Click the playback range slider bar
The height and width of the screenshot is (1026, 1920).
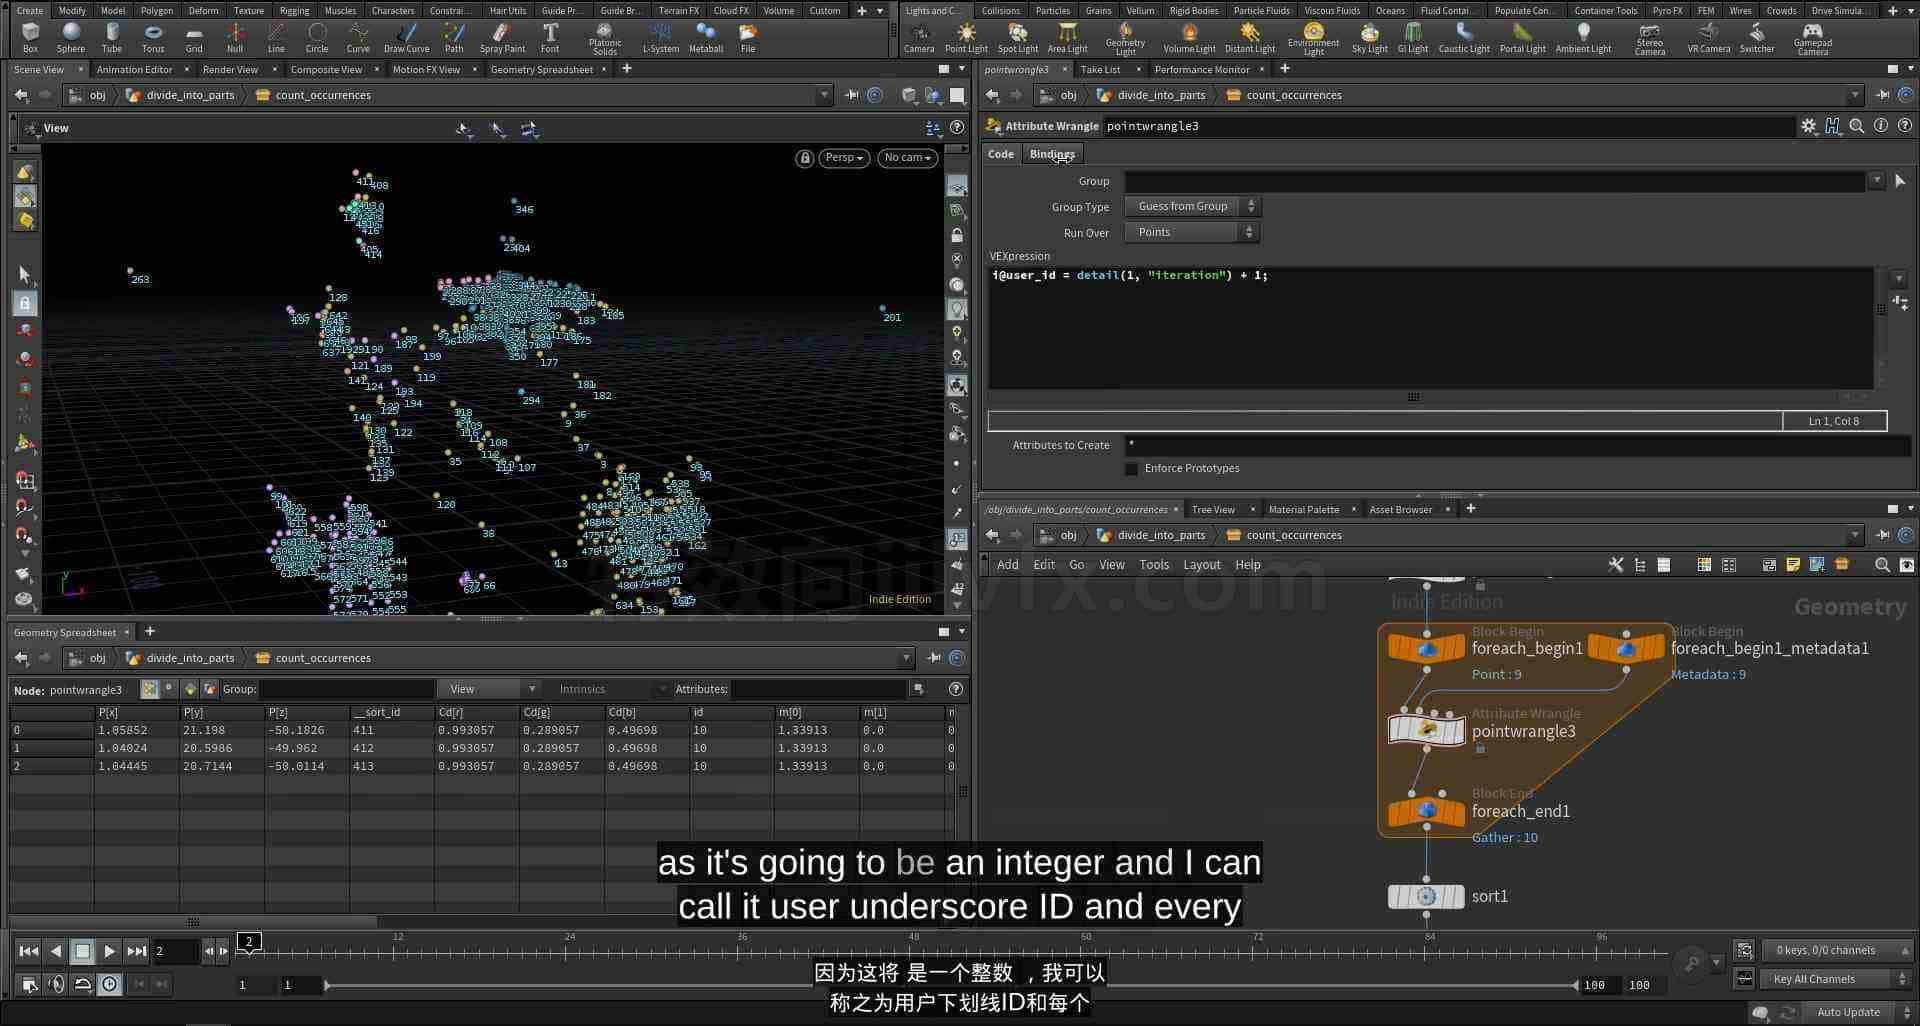coord(950,985)
